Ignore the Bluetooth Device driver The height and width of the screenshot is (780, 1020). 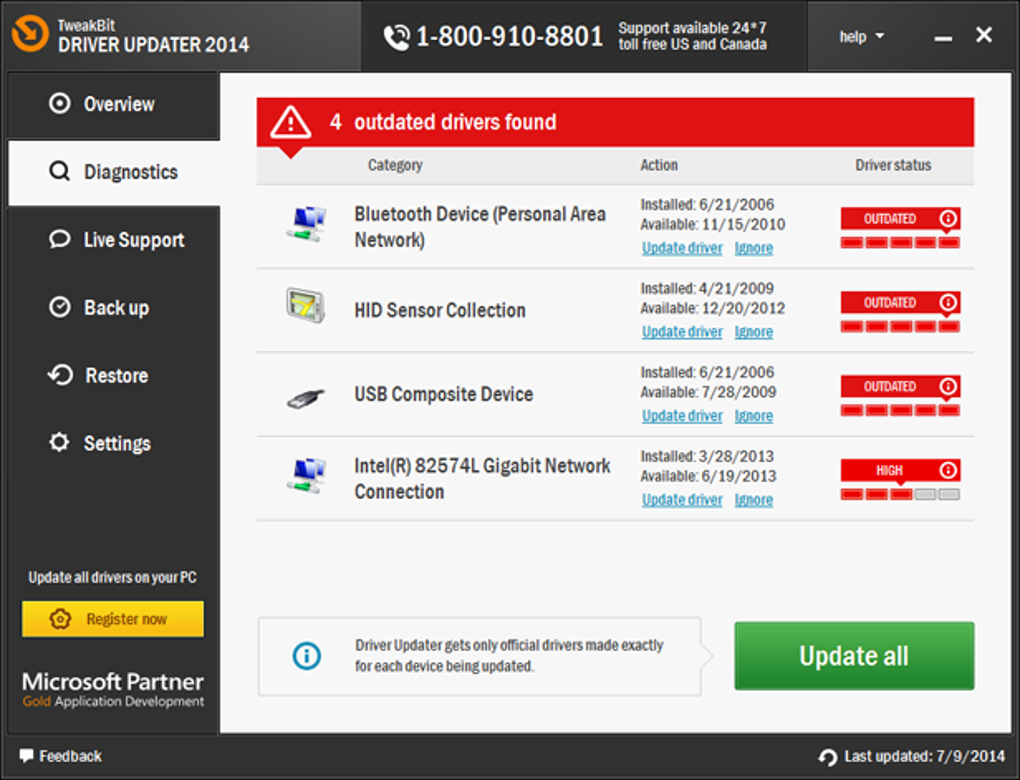[753, 248]
